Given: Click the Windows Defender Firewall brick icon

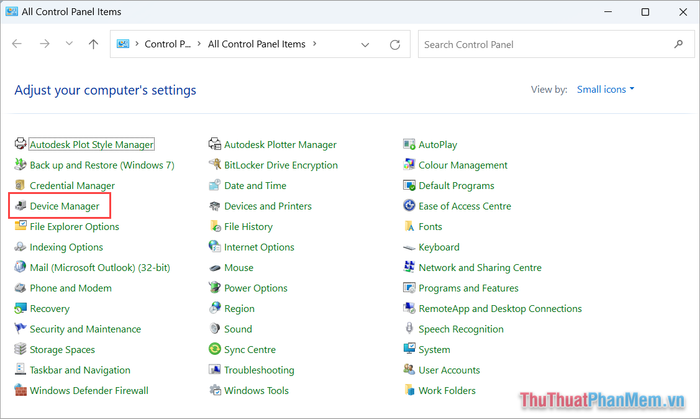Looking at the screenshot, I should 21,390.
